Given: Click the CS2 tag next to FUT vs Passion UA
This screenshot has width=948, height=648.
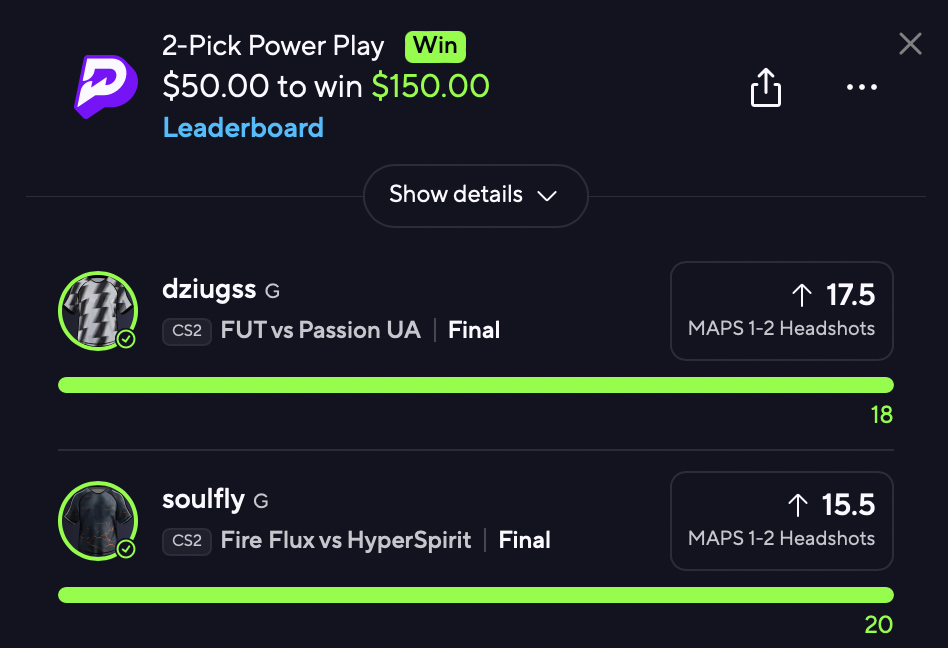Looking at the screenshot, I should click(187, 331).
